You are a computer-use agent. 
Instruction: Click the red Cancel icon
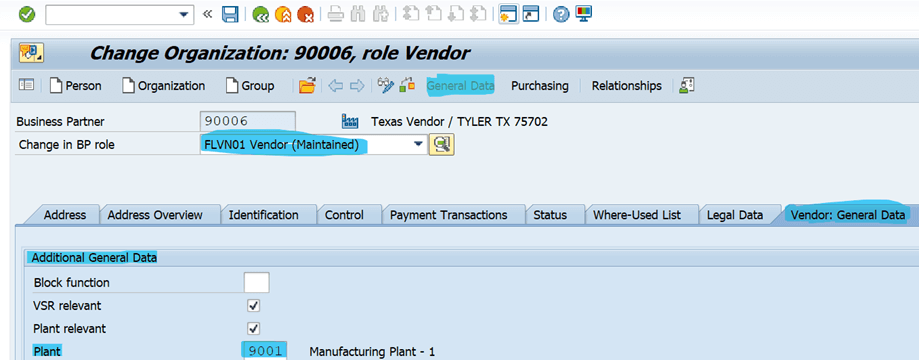305,14
